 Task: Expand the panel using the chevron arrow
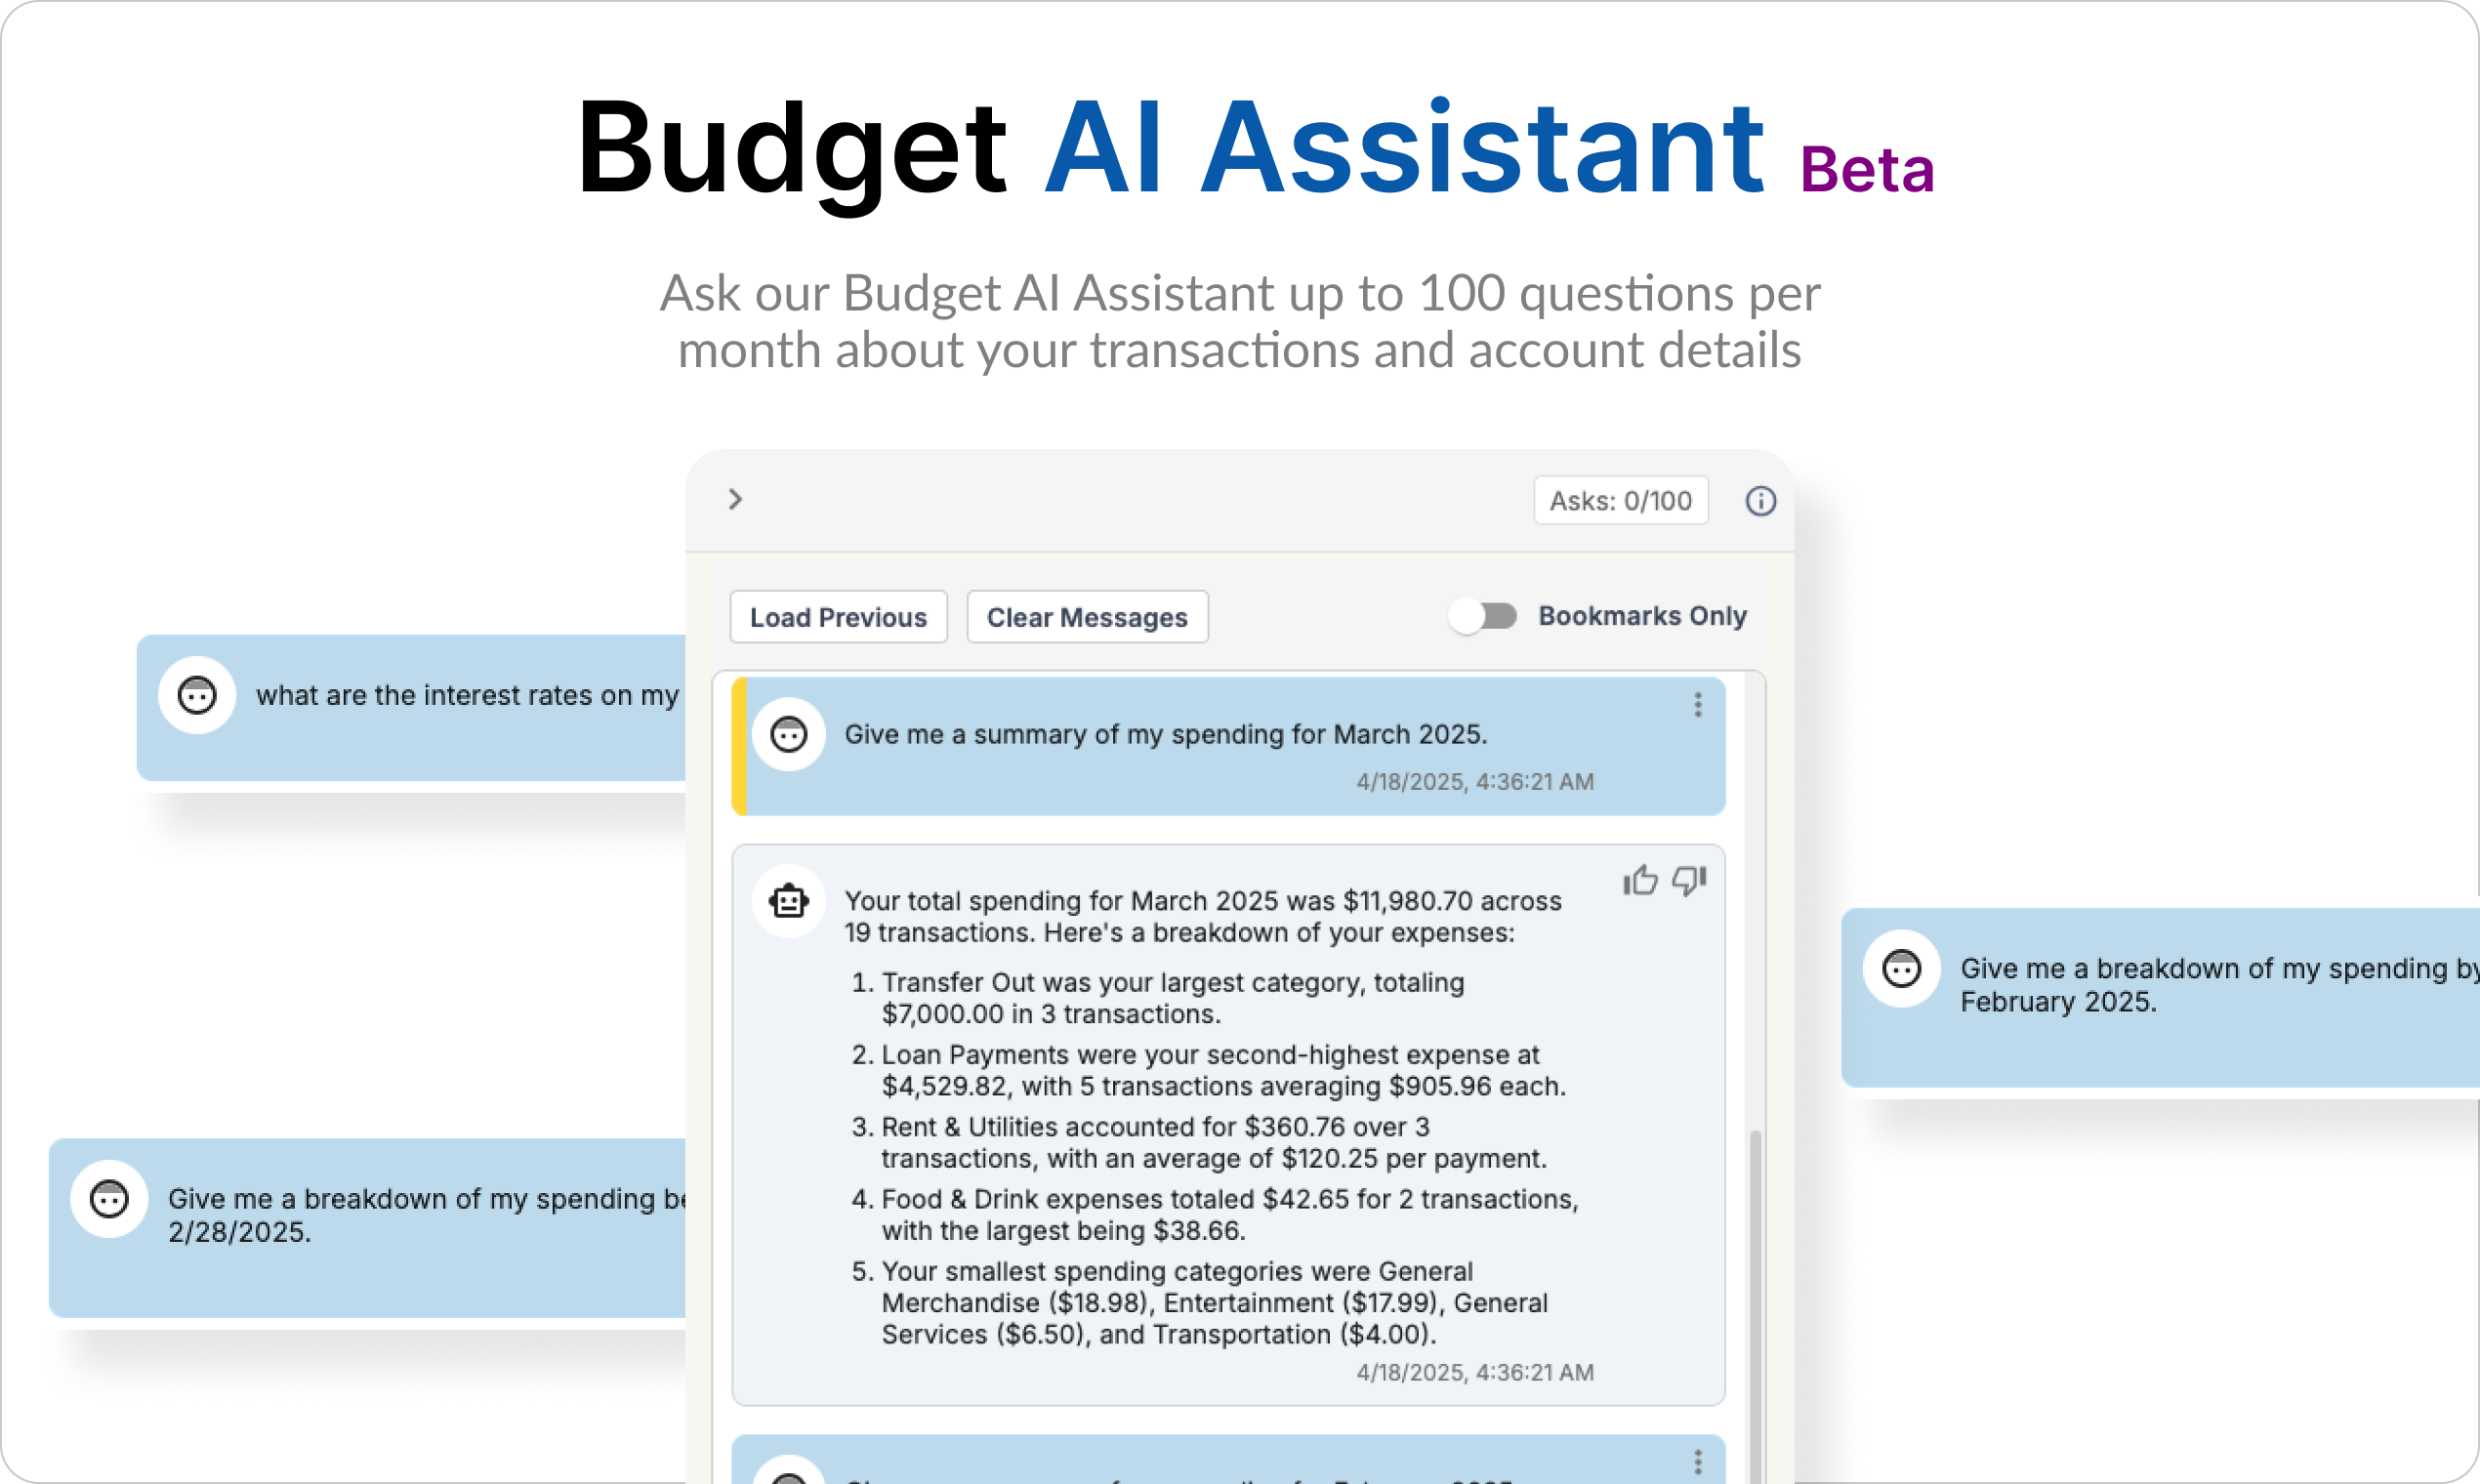[736, 499]
